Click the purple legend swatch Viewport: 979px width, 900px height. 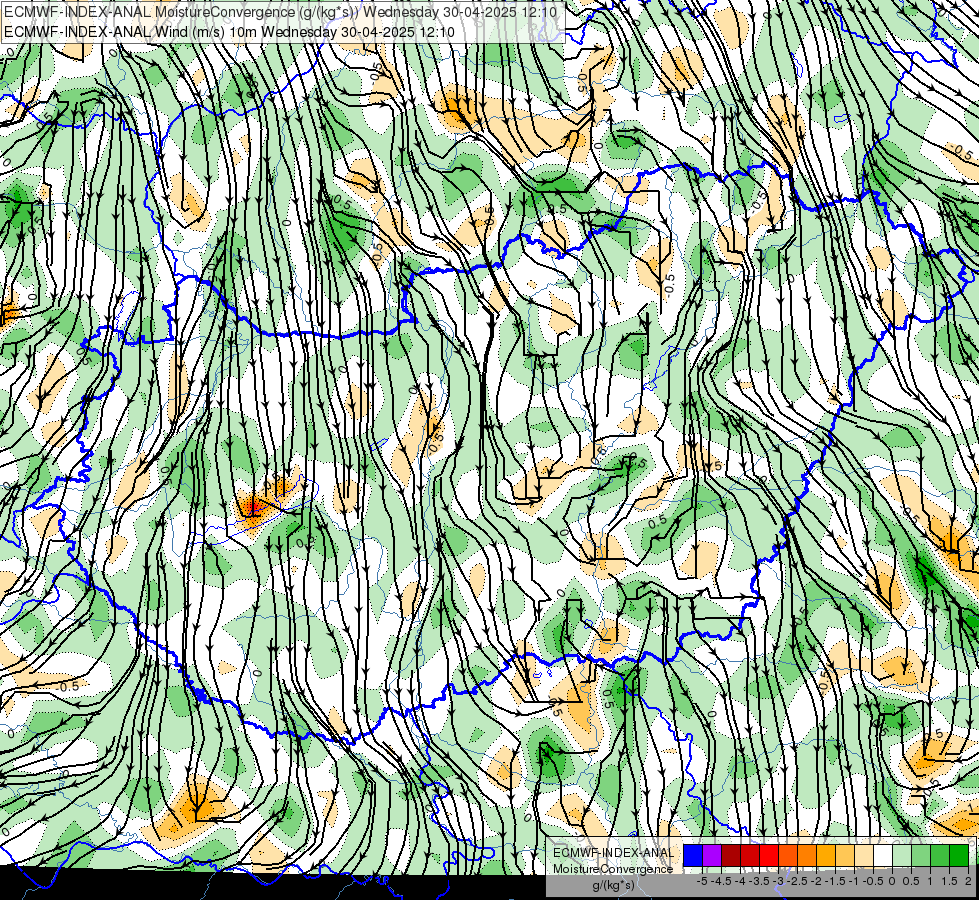(712, 856)
